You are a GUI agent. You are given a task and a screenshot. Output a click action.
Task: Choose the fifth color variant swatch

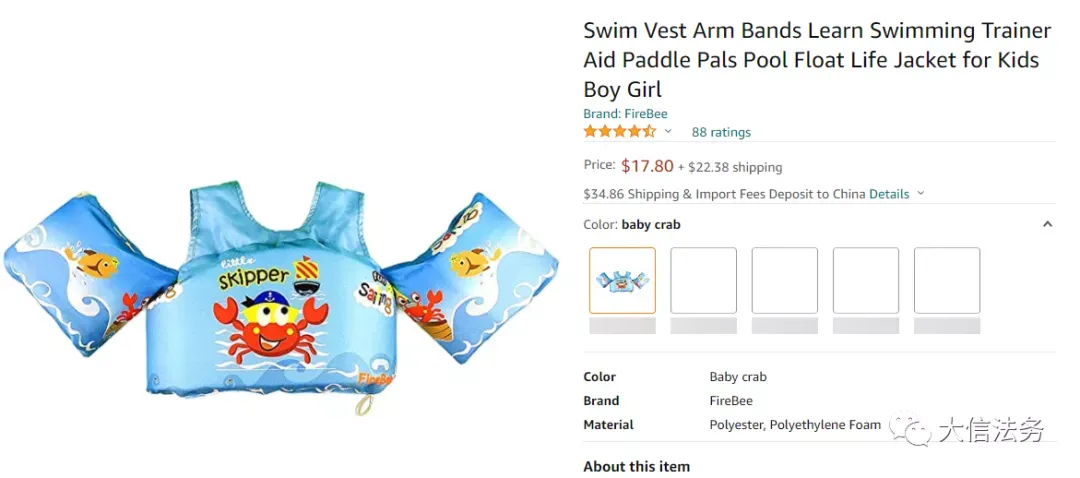click(x=947, y=280)
